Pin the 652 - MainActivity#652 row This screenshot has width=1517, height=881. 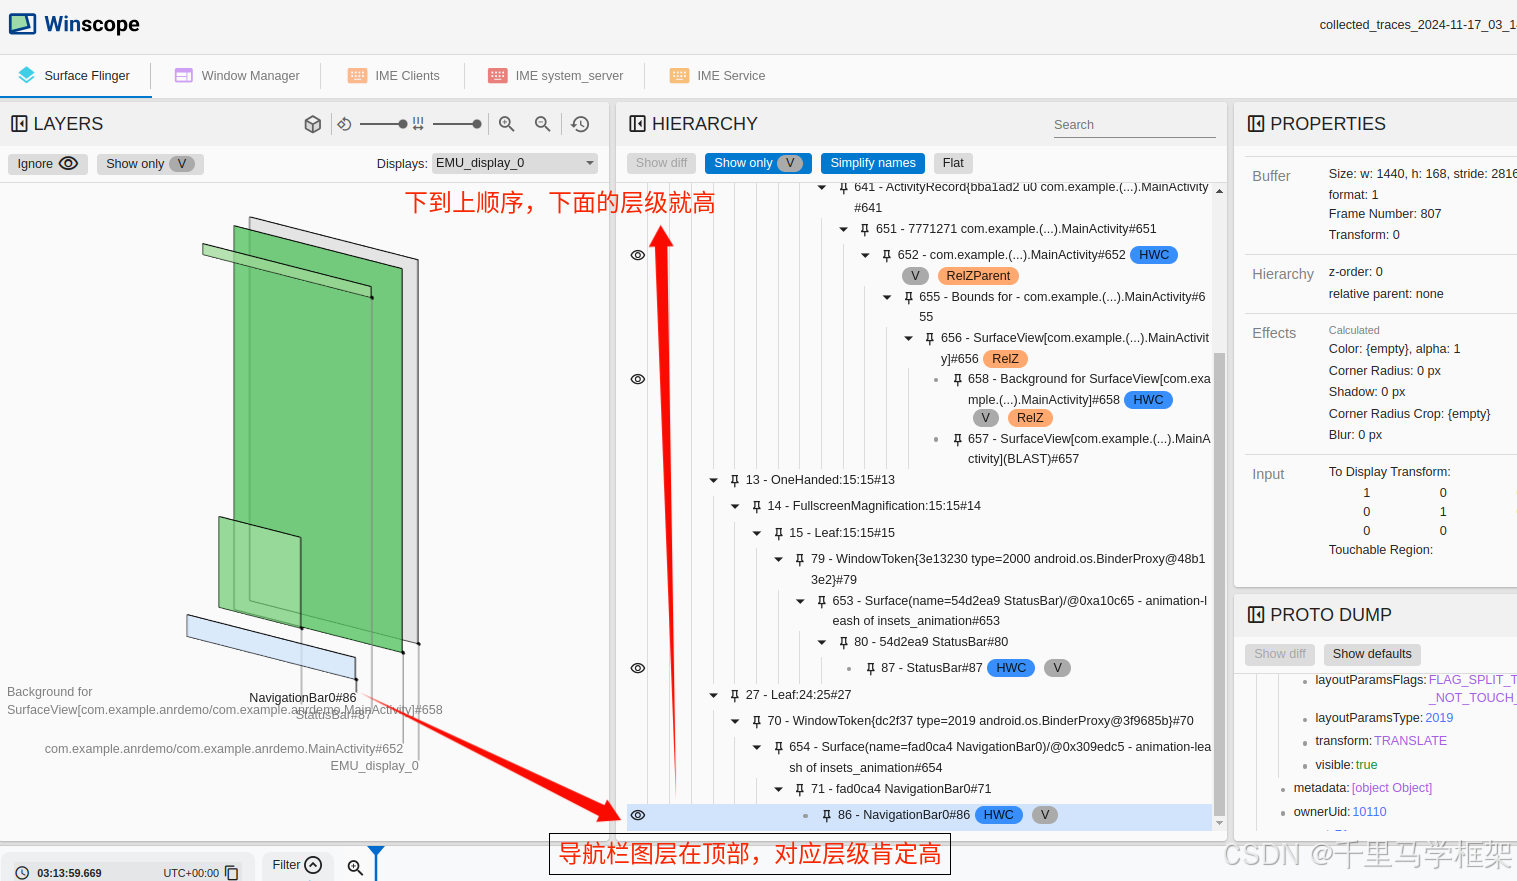(x=887, y=255)
